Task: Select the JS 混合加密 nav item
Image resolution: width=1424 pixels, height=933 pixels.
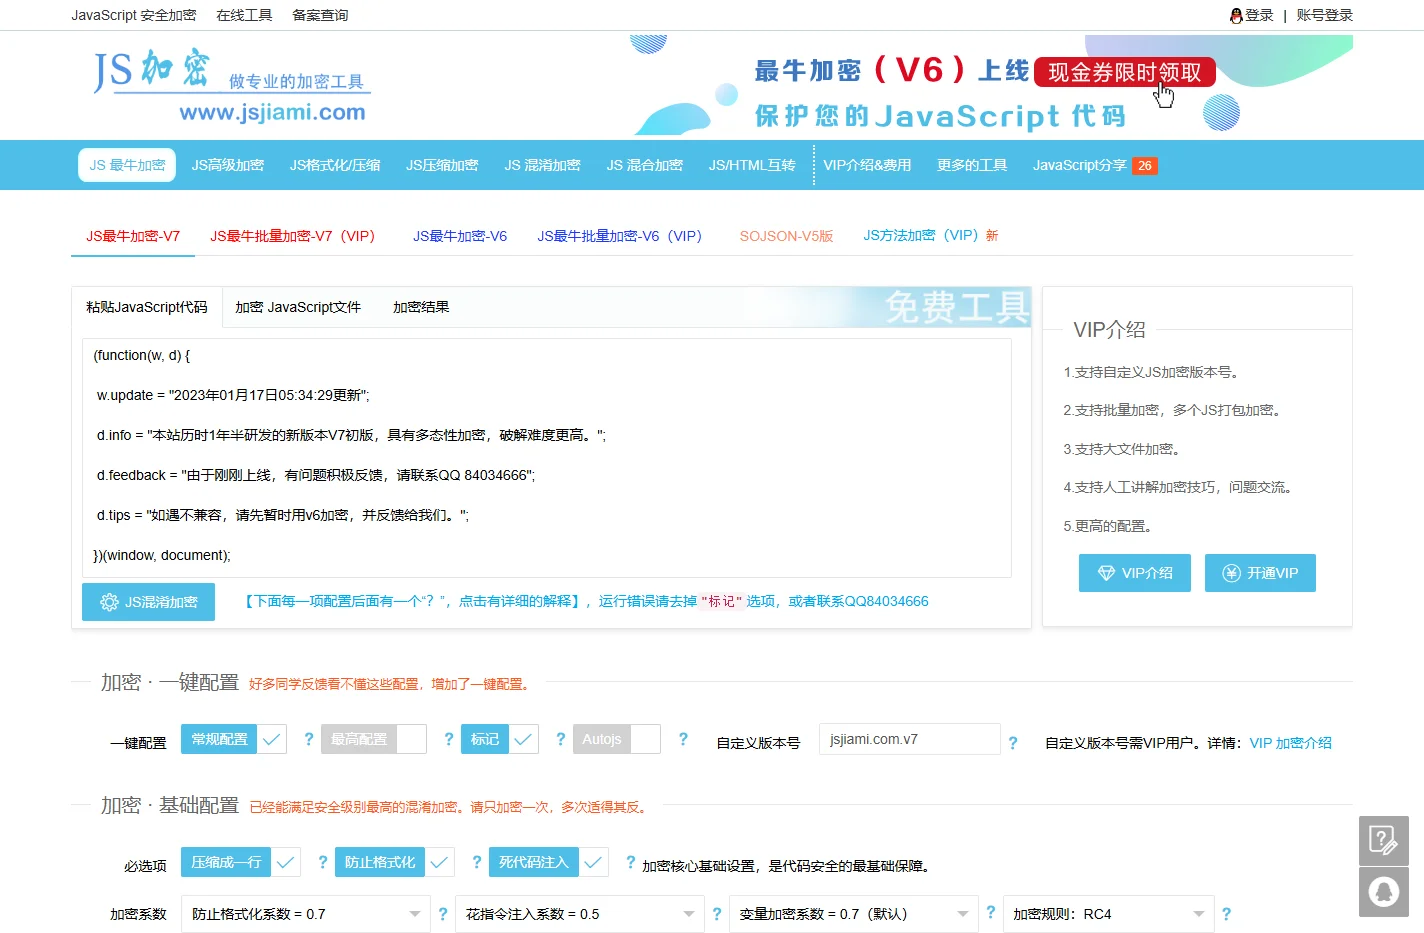Action: pyautogui.click(x=645, y=165)
